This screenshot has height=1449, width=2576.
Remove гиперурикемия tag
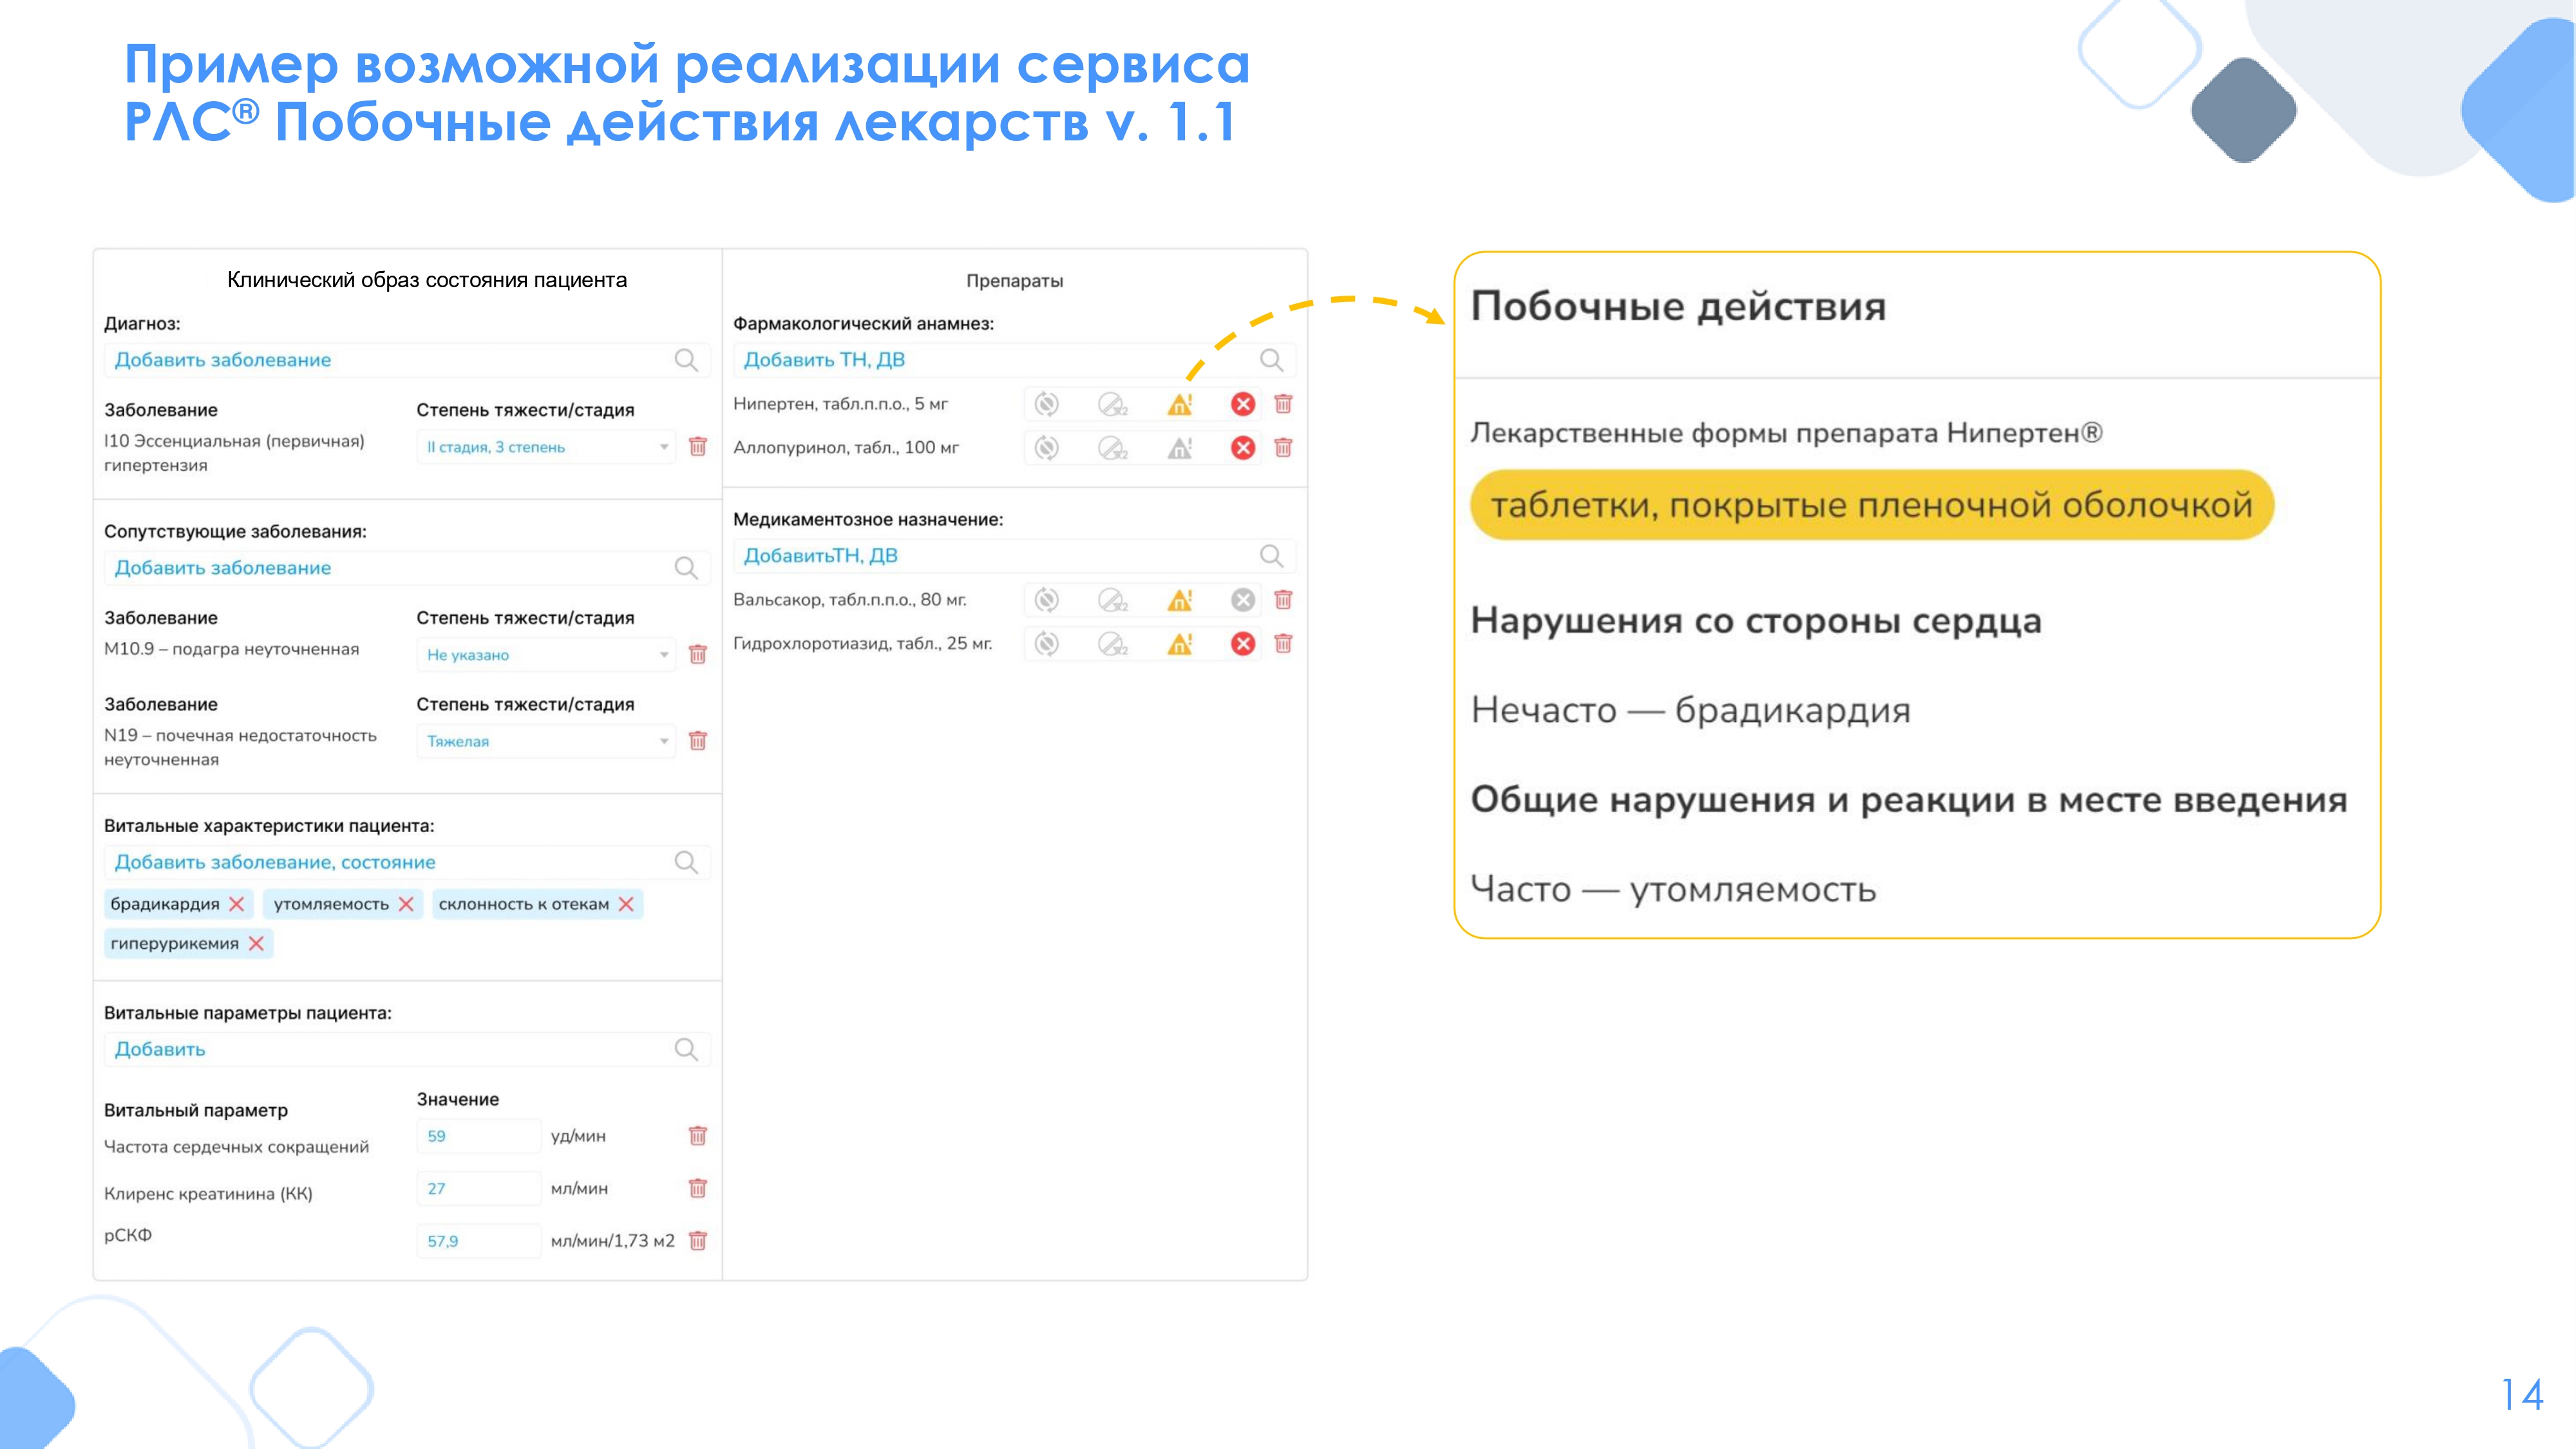pos(256,944)
